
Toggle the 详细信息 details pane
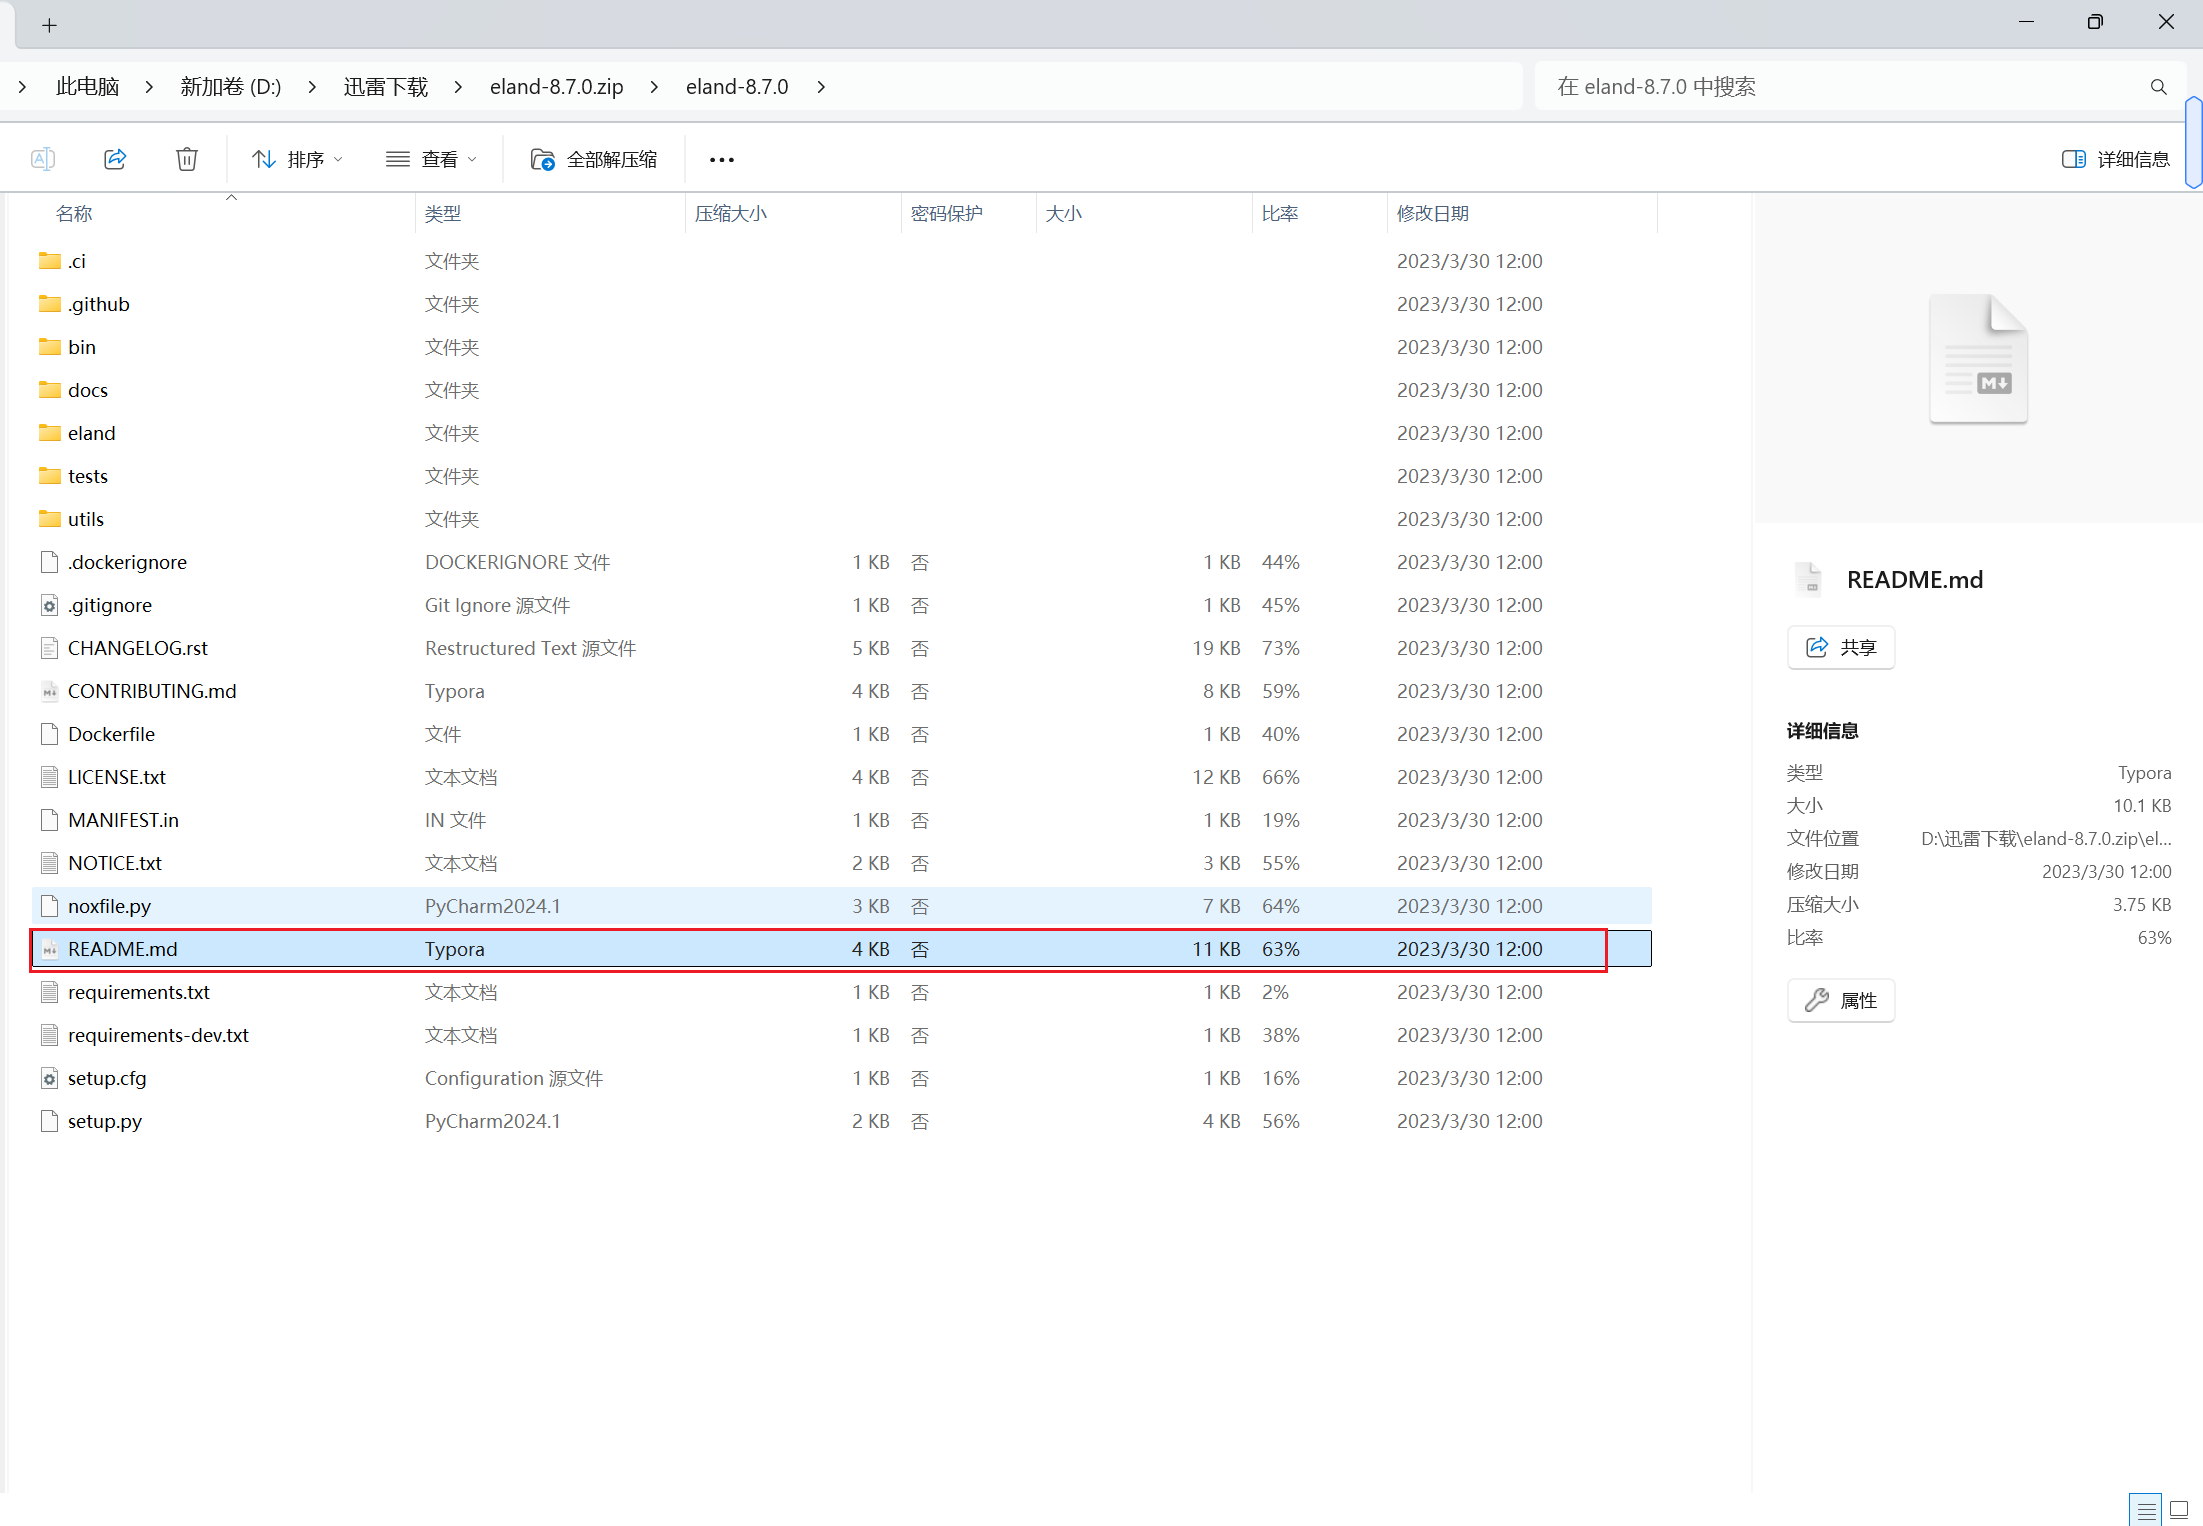point(2115,159)
